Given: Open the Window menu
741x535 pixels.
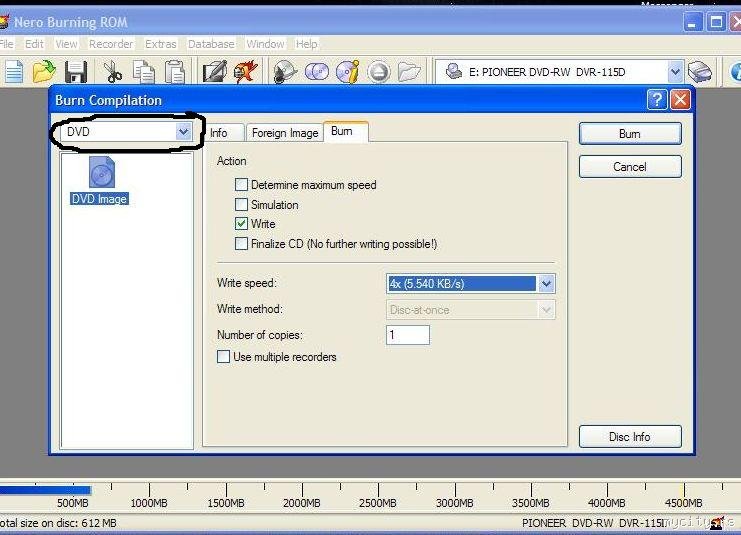Looking at the screenshot, I should tap(265, 44).
